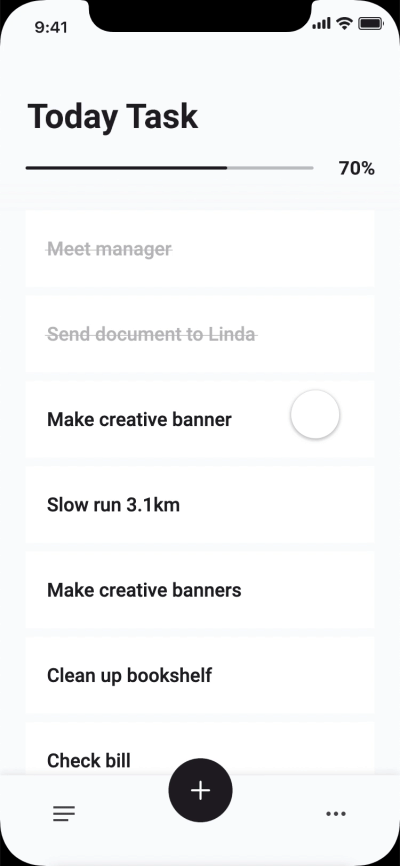Tap the 70% progress label
This screenshot has height=866, width=400.
(x=357, y=168)
